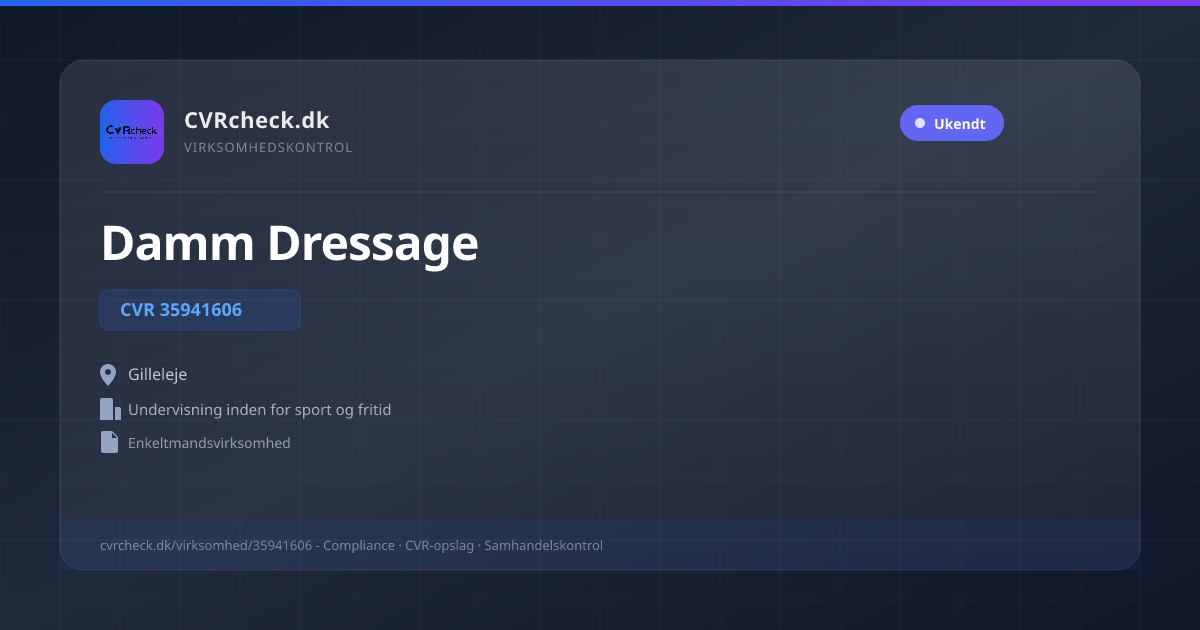Image resolution: width=1200 pixels, height=630 pixels.
Task: Click 'Undervisning inden for sport og fritid' text
Action: 259,409
